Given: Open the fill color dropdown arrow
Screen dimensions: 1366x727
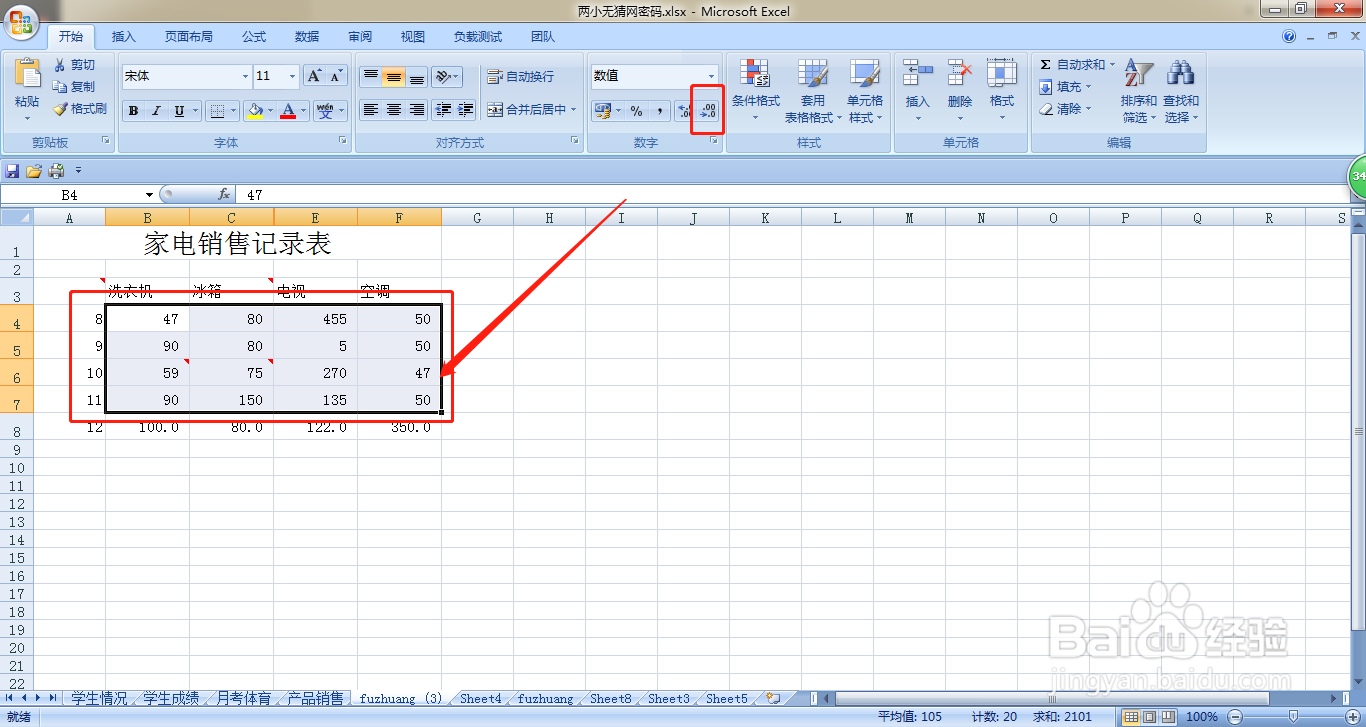Looking at the screenshot, I should pyautogui.click(x=270, y=110).
